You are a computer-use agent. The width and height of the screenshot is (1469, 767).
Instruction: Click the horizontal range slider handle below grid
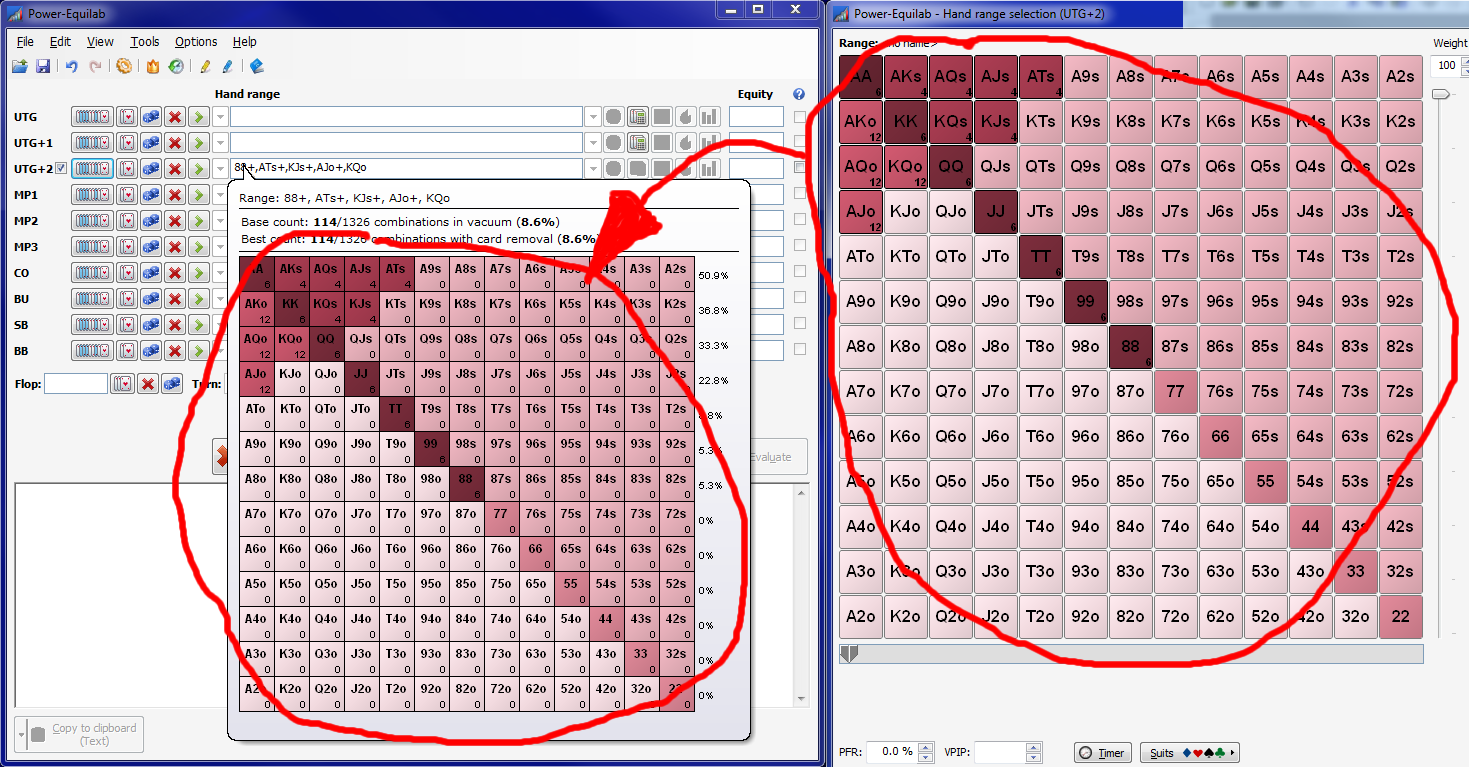click(x=849, y=653)
